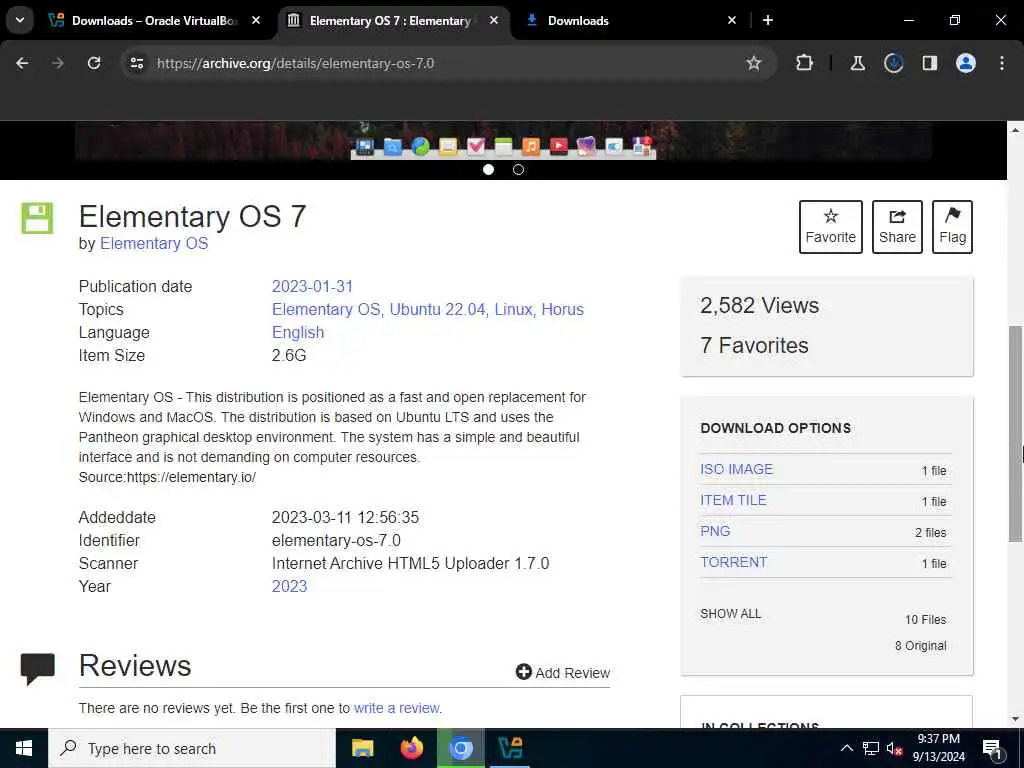Click the Reviews speech bubble icon
Viewport: 1024px width, 768px height.
point(37,668)
